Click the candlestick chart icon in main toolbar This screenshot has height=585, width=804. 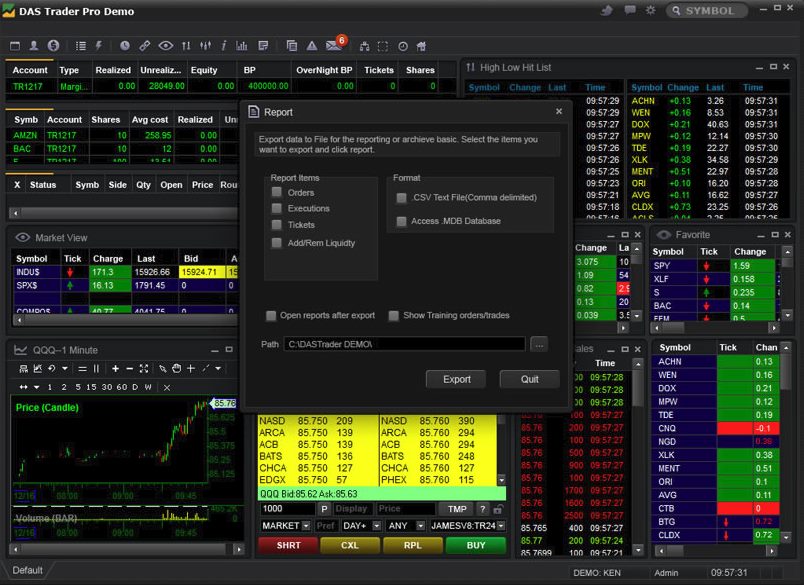[x=206, y=46]
